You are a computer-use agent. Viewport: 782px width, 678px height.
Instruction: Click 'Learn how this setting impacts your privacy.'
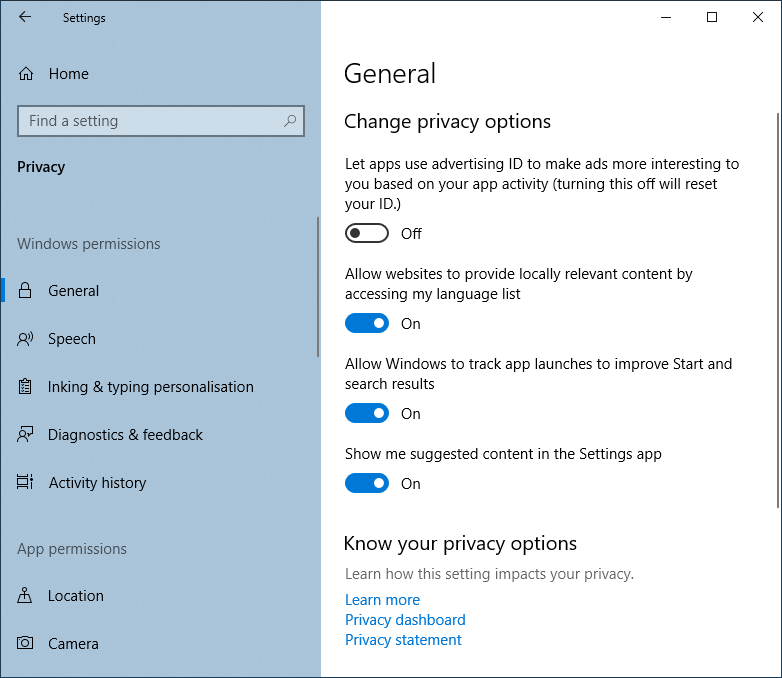489,574
